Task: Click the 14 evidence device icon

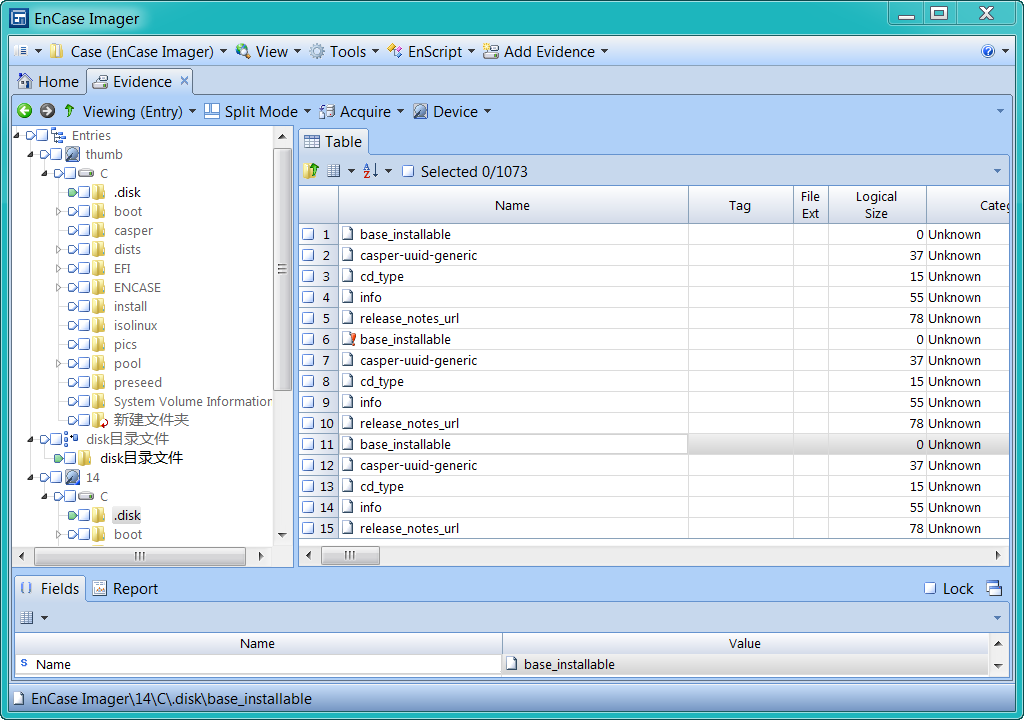Action: [x=73, y=477]
